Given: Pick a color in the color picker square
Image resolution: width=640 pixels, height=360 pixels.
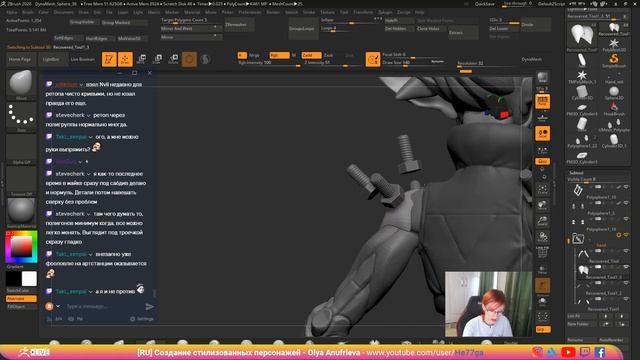Looking at the screenshot, I should pos(21,246).
